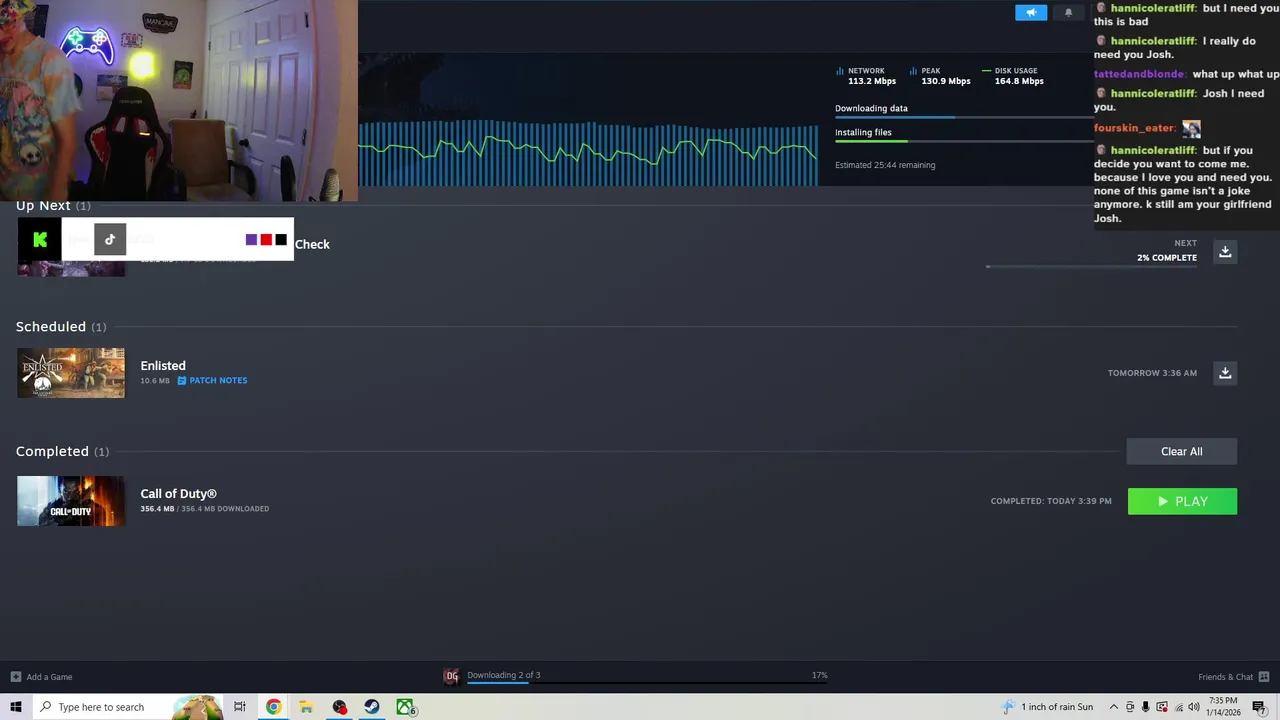This screenshot has height=720, width=1280.
Task: Expand the hidden system tray icons chevron
Action: click(x=1114, y=707)
